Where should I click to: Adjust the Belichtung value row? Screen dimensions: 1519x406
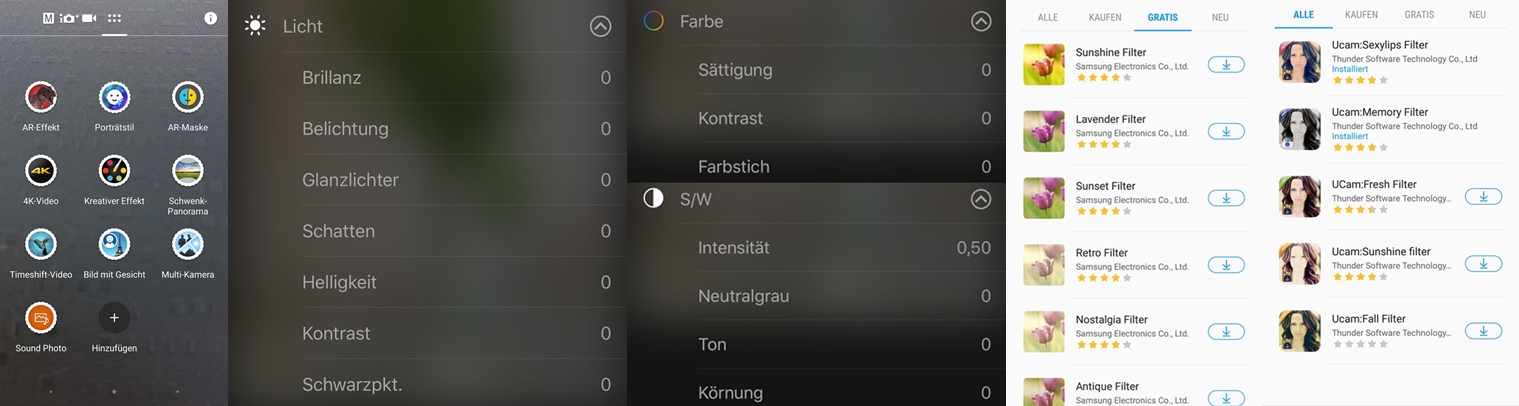(456, 129)
